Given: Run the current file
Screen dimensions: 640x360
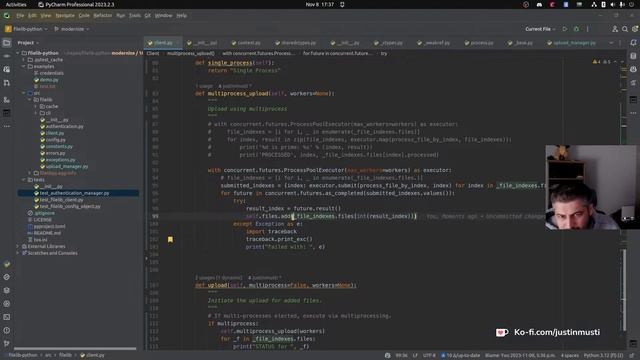Looking at the screenshot, I should pos(564,29).
